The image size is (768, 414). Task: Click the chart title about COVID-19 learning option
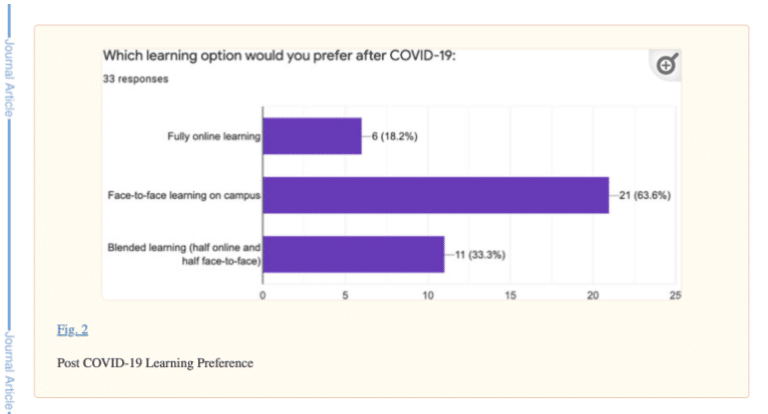279,56
